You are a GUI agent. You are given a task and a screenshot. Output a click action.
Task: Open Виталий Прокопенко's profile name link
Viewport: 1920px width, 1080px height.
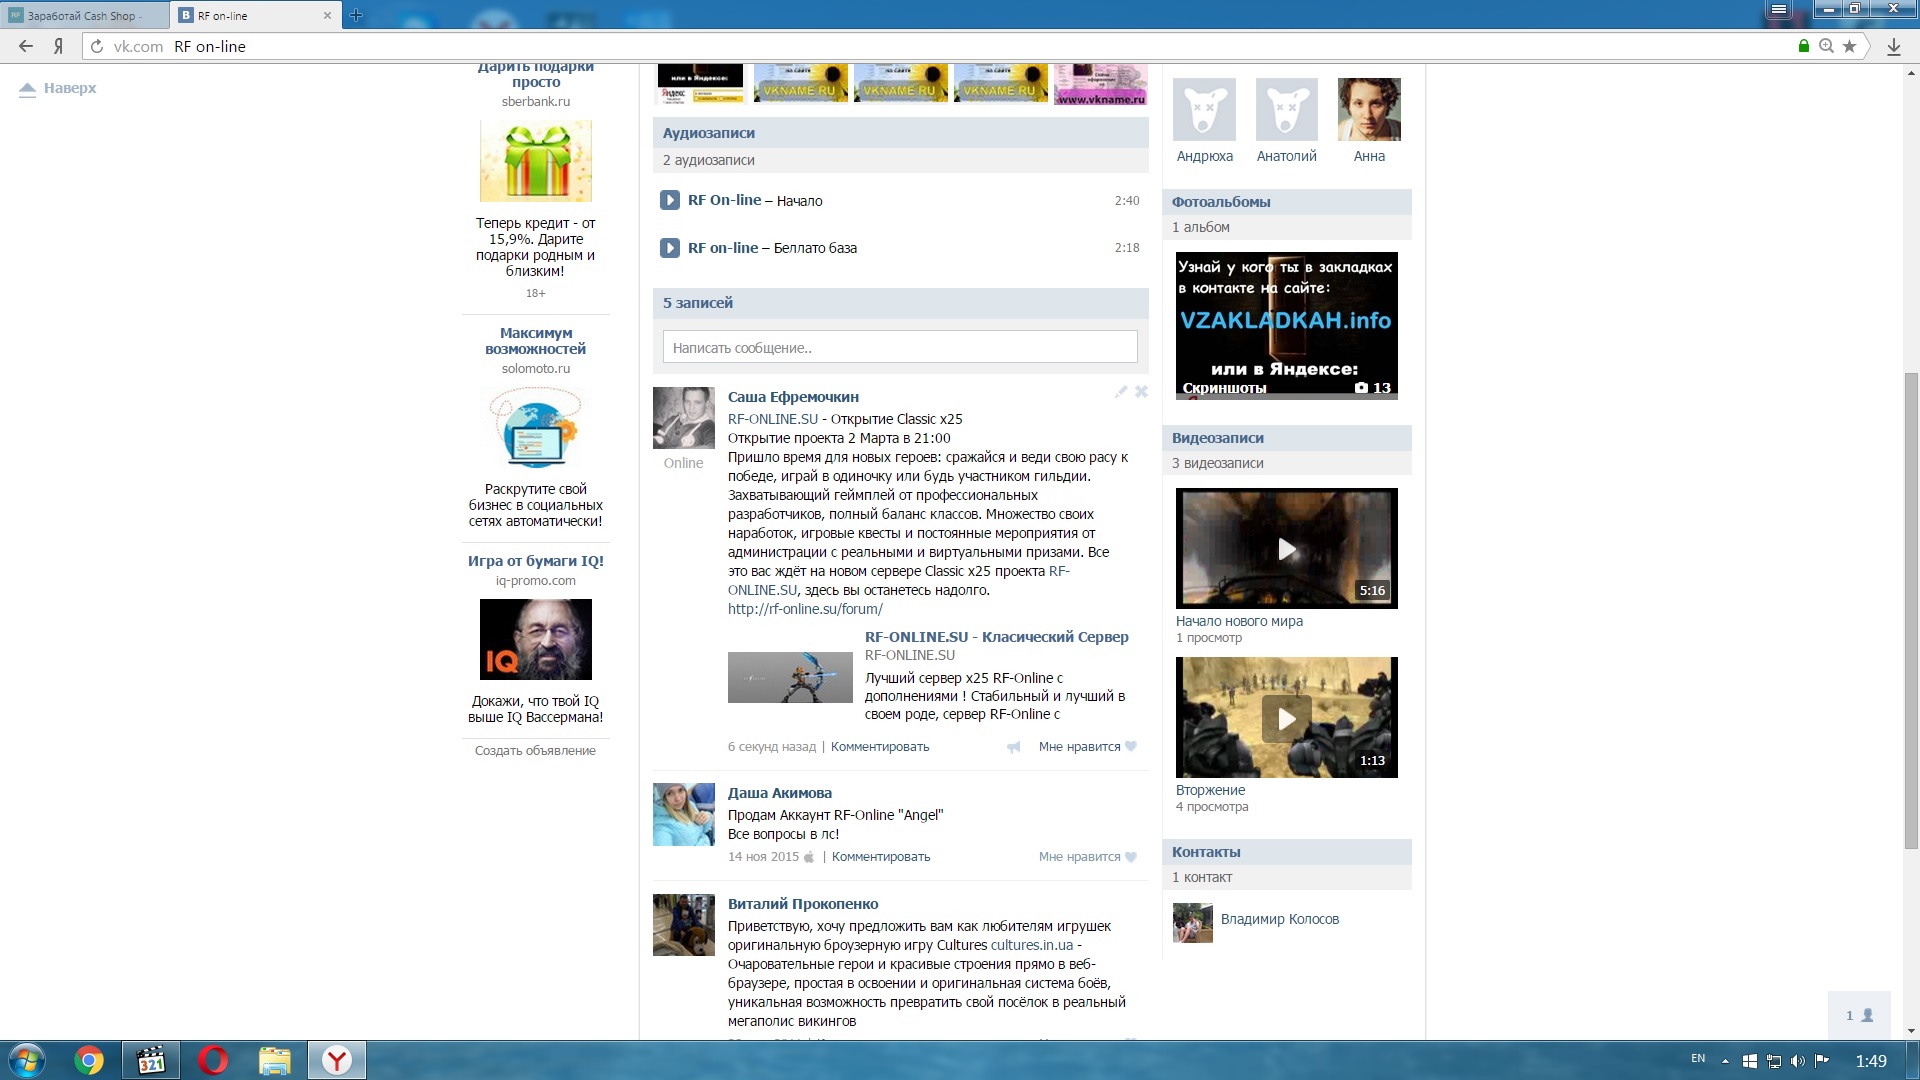tap(803, 904)
